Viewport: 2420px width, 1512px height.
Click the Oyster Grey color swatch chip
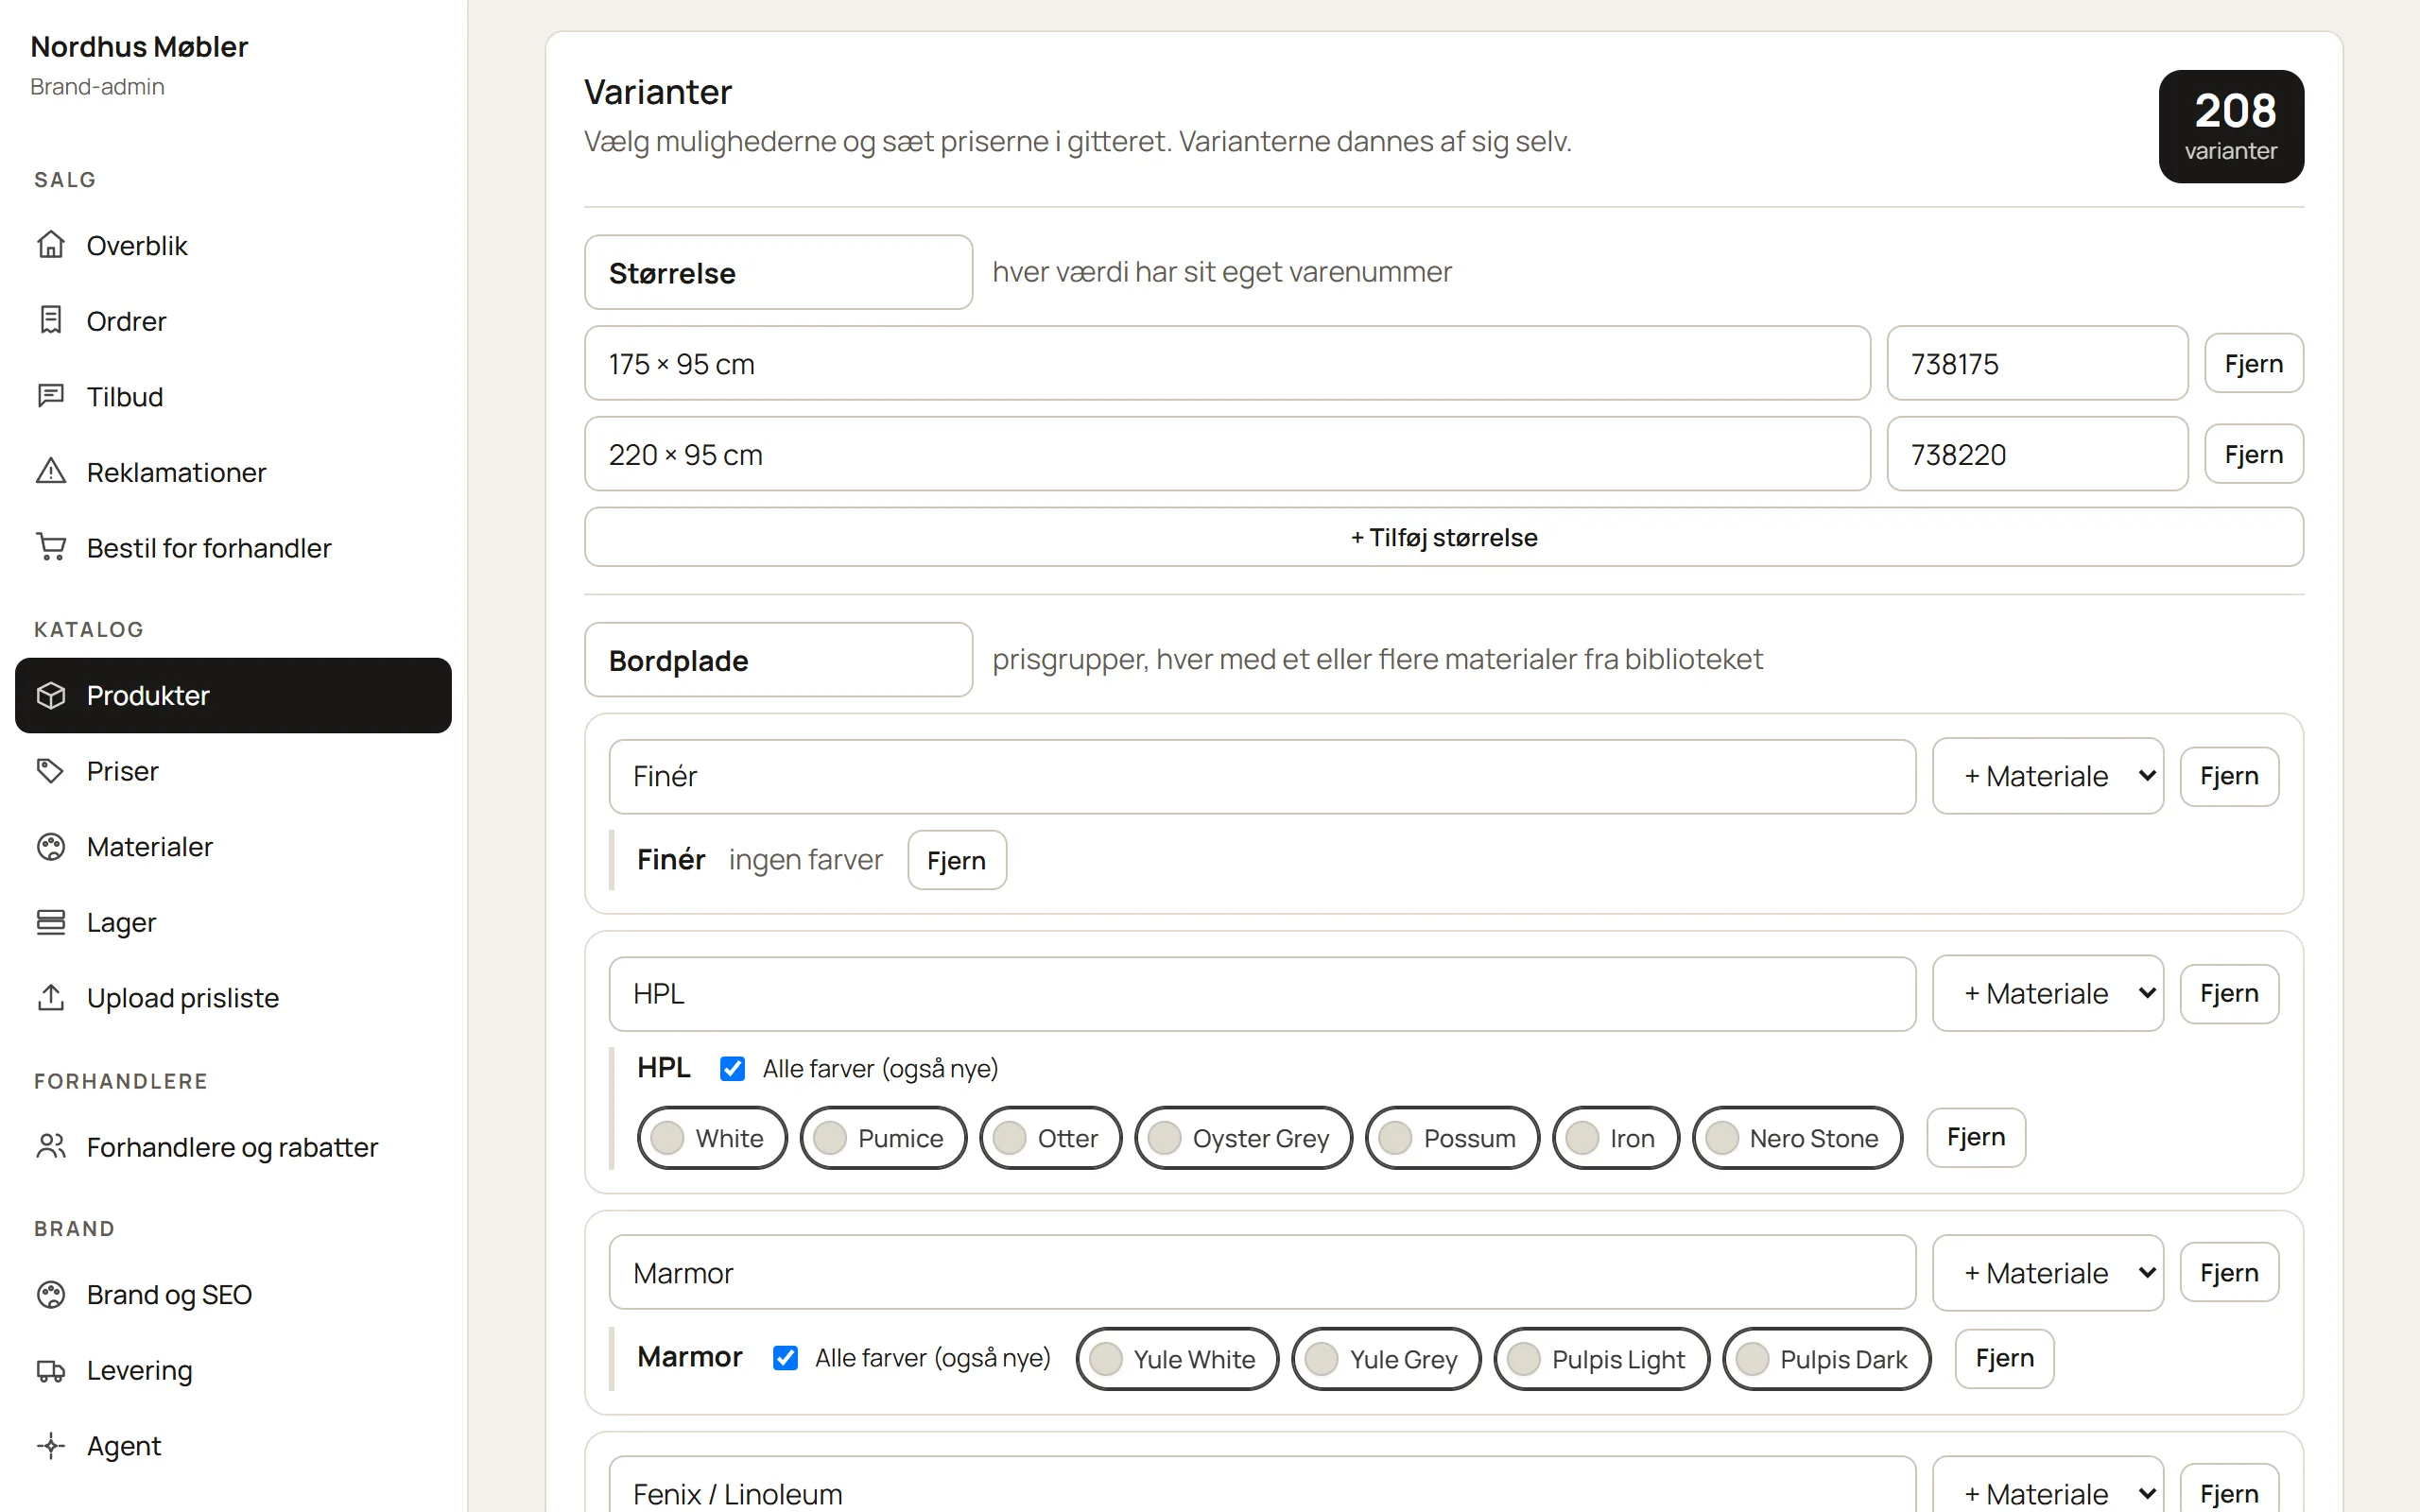coord(1243,1138)
